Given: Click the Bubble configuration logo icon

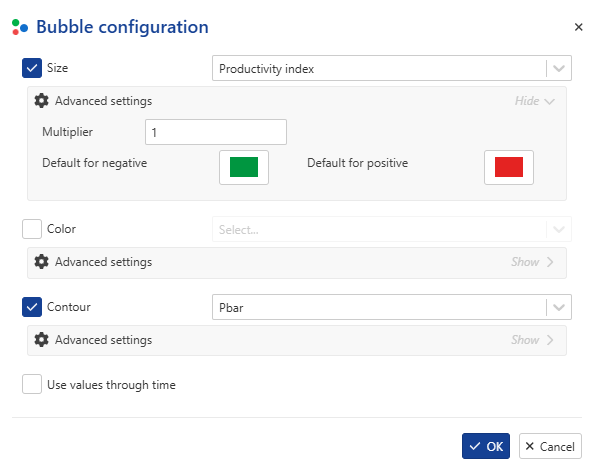Looking at the screenshot, I should click(20, 27).
